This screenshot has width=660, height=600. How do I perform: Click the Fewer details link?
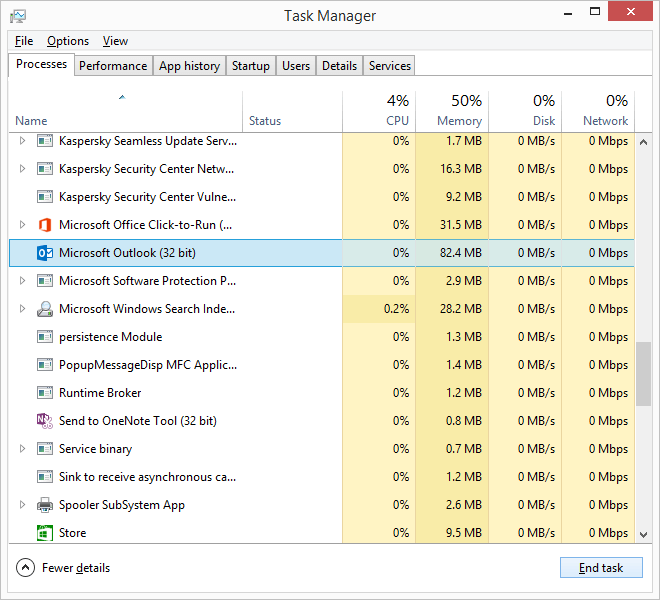[76, 568]
